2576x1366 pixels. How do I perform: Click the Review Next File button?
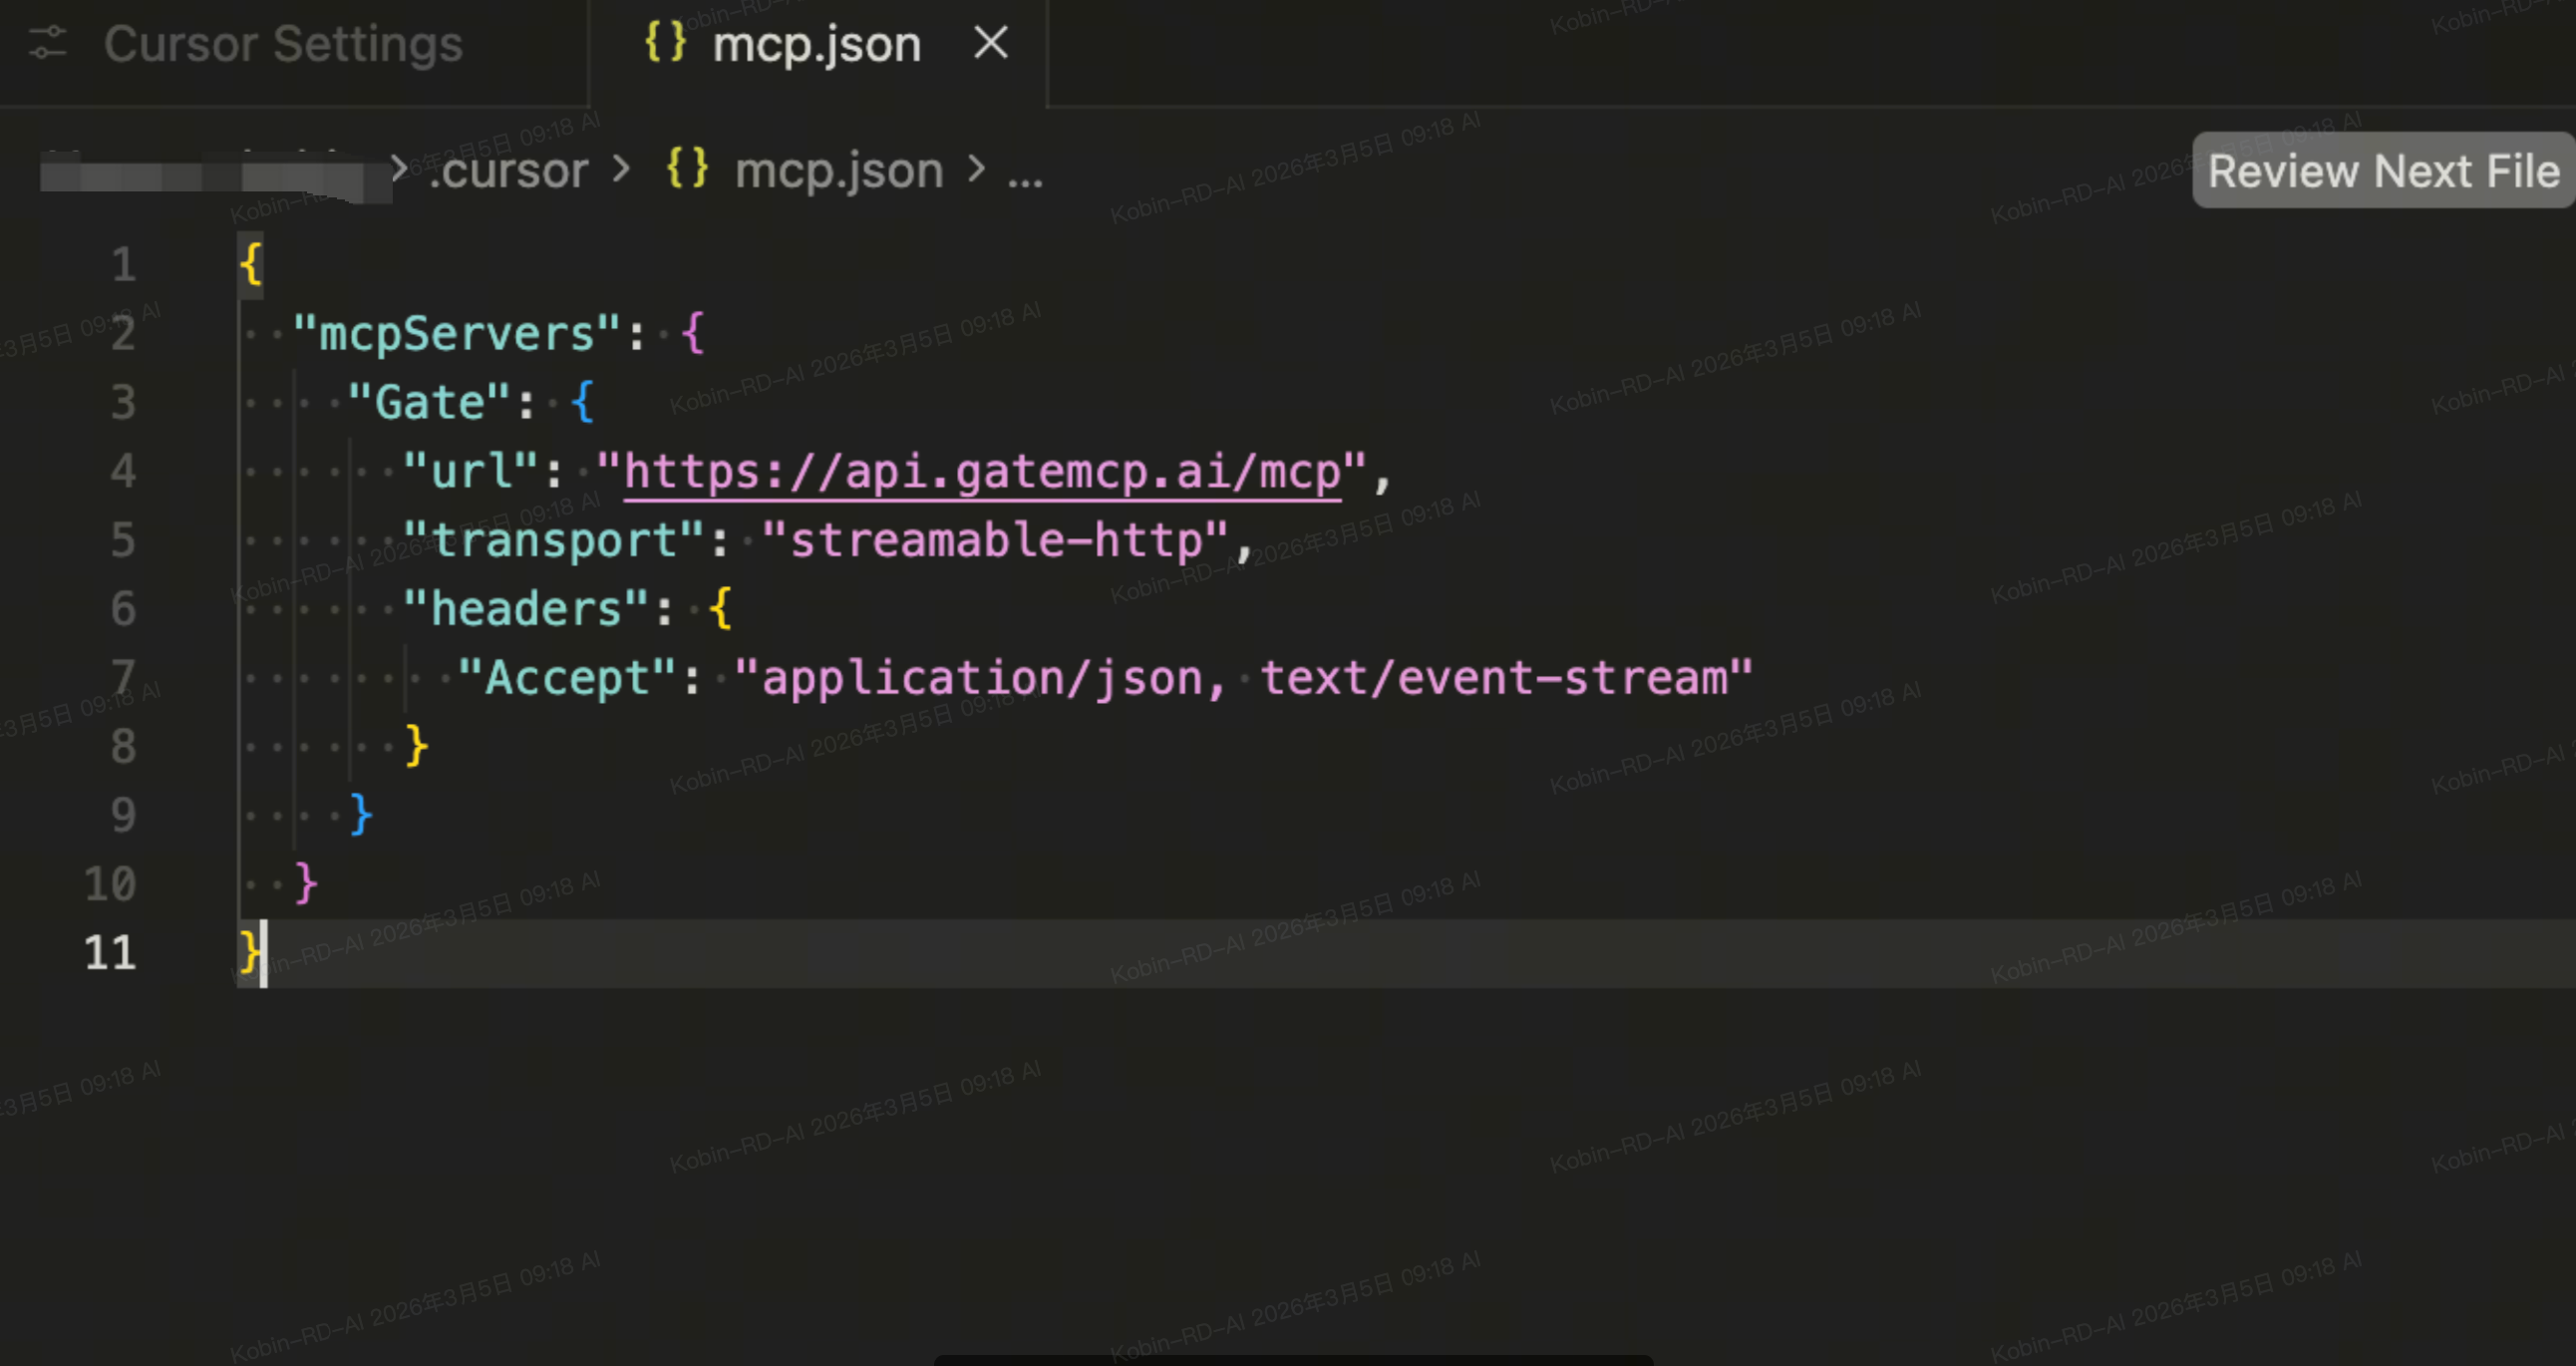coord(2382,171)
